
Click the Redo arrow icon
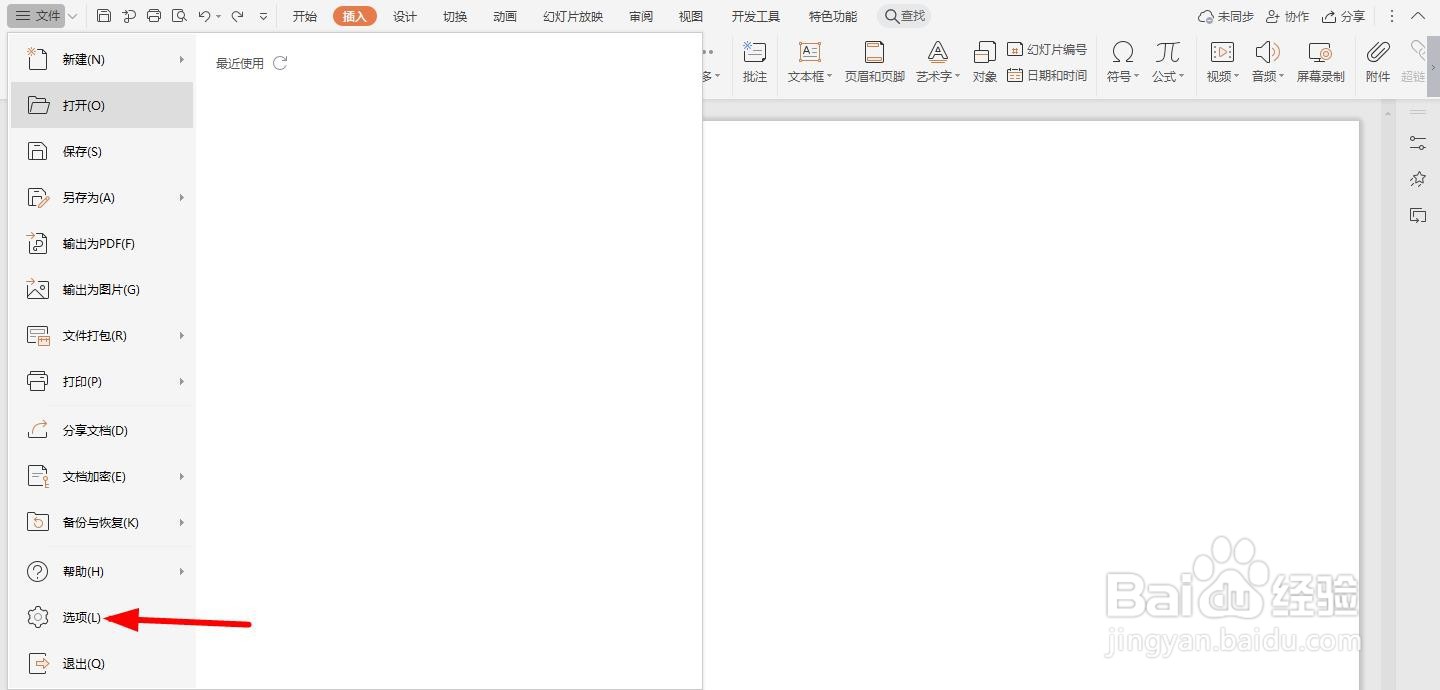click(237, 16)
